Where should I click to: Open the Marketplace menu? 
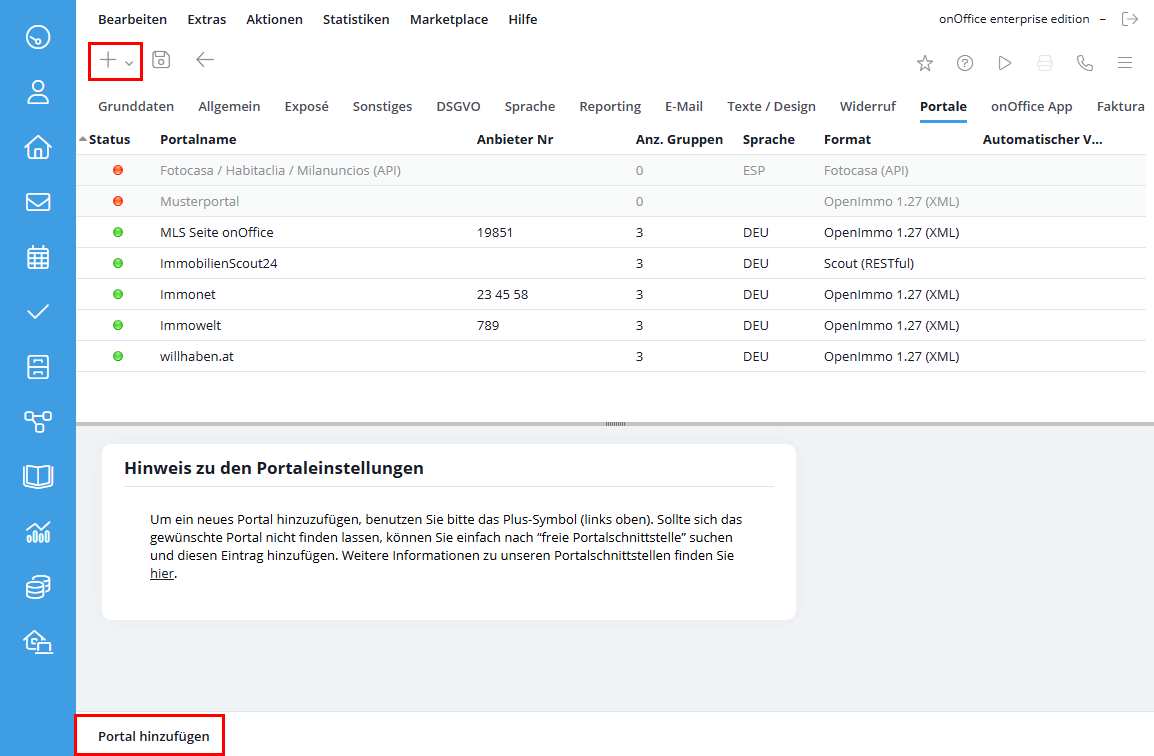[449, 20]
